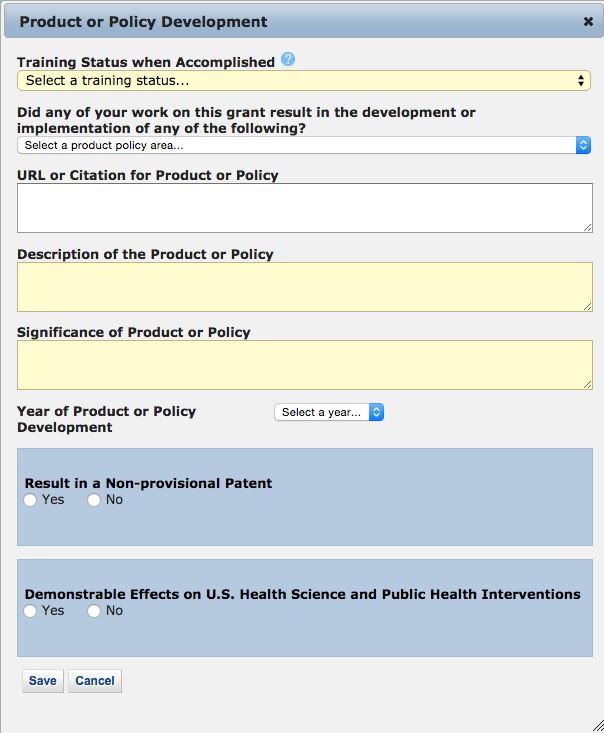Click resize handle of URL or Citation box

pyautogui.click(x=587, y=227)
